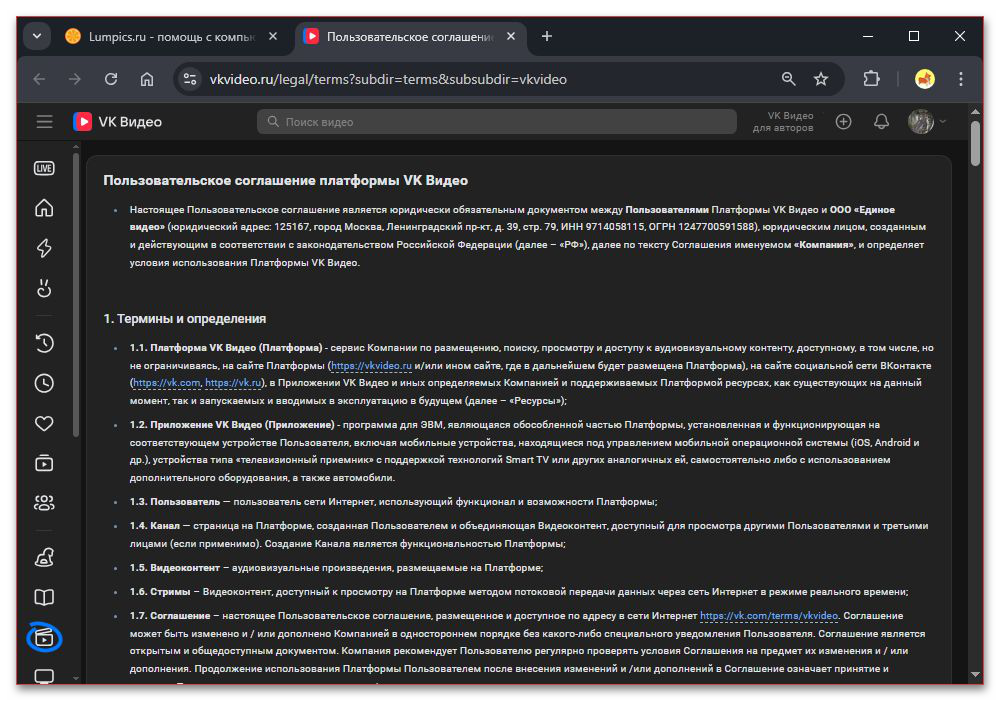Click the term 1.3. Пользователь
The image size is (1000, 701).
[175, 501]
